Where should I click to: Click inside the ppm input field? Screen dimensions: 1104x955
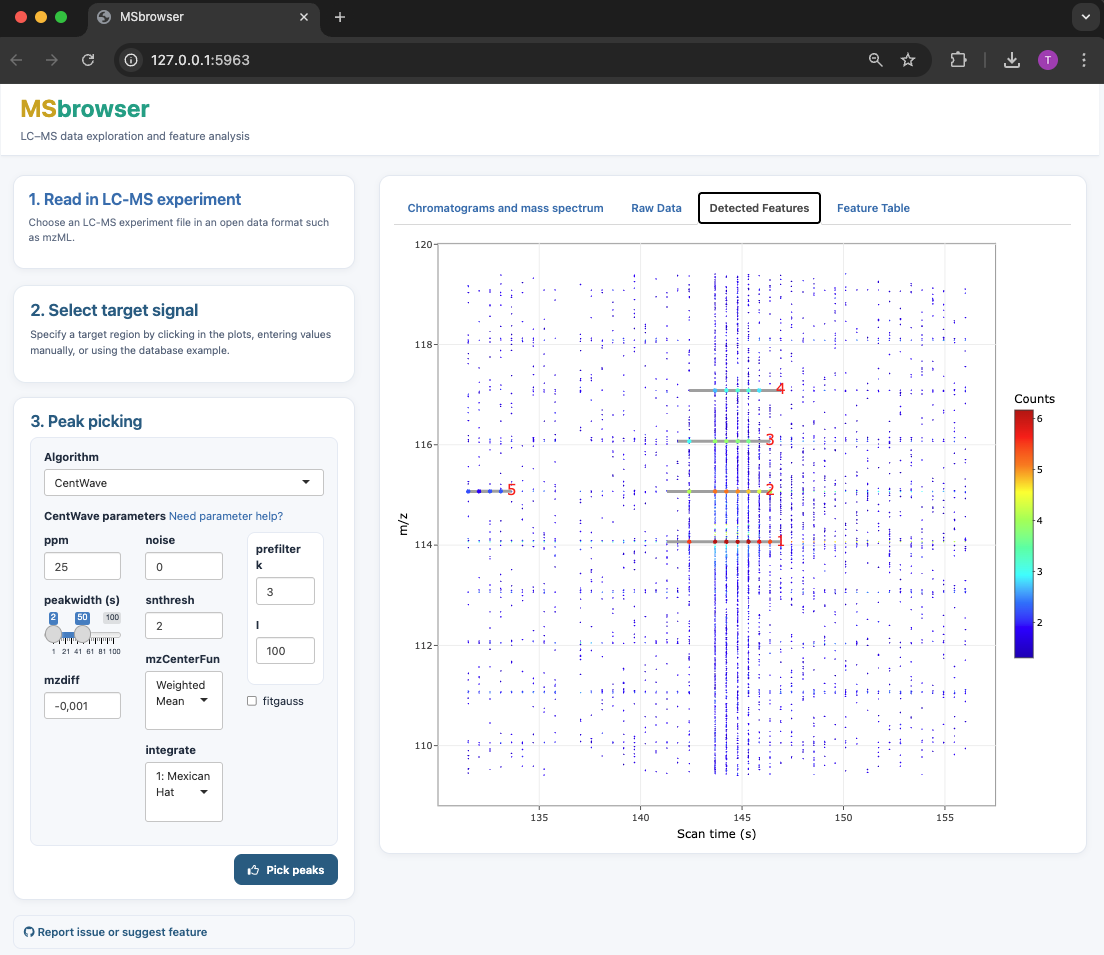pos(82,565)
